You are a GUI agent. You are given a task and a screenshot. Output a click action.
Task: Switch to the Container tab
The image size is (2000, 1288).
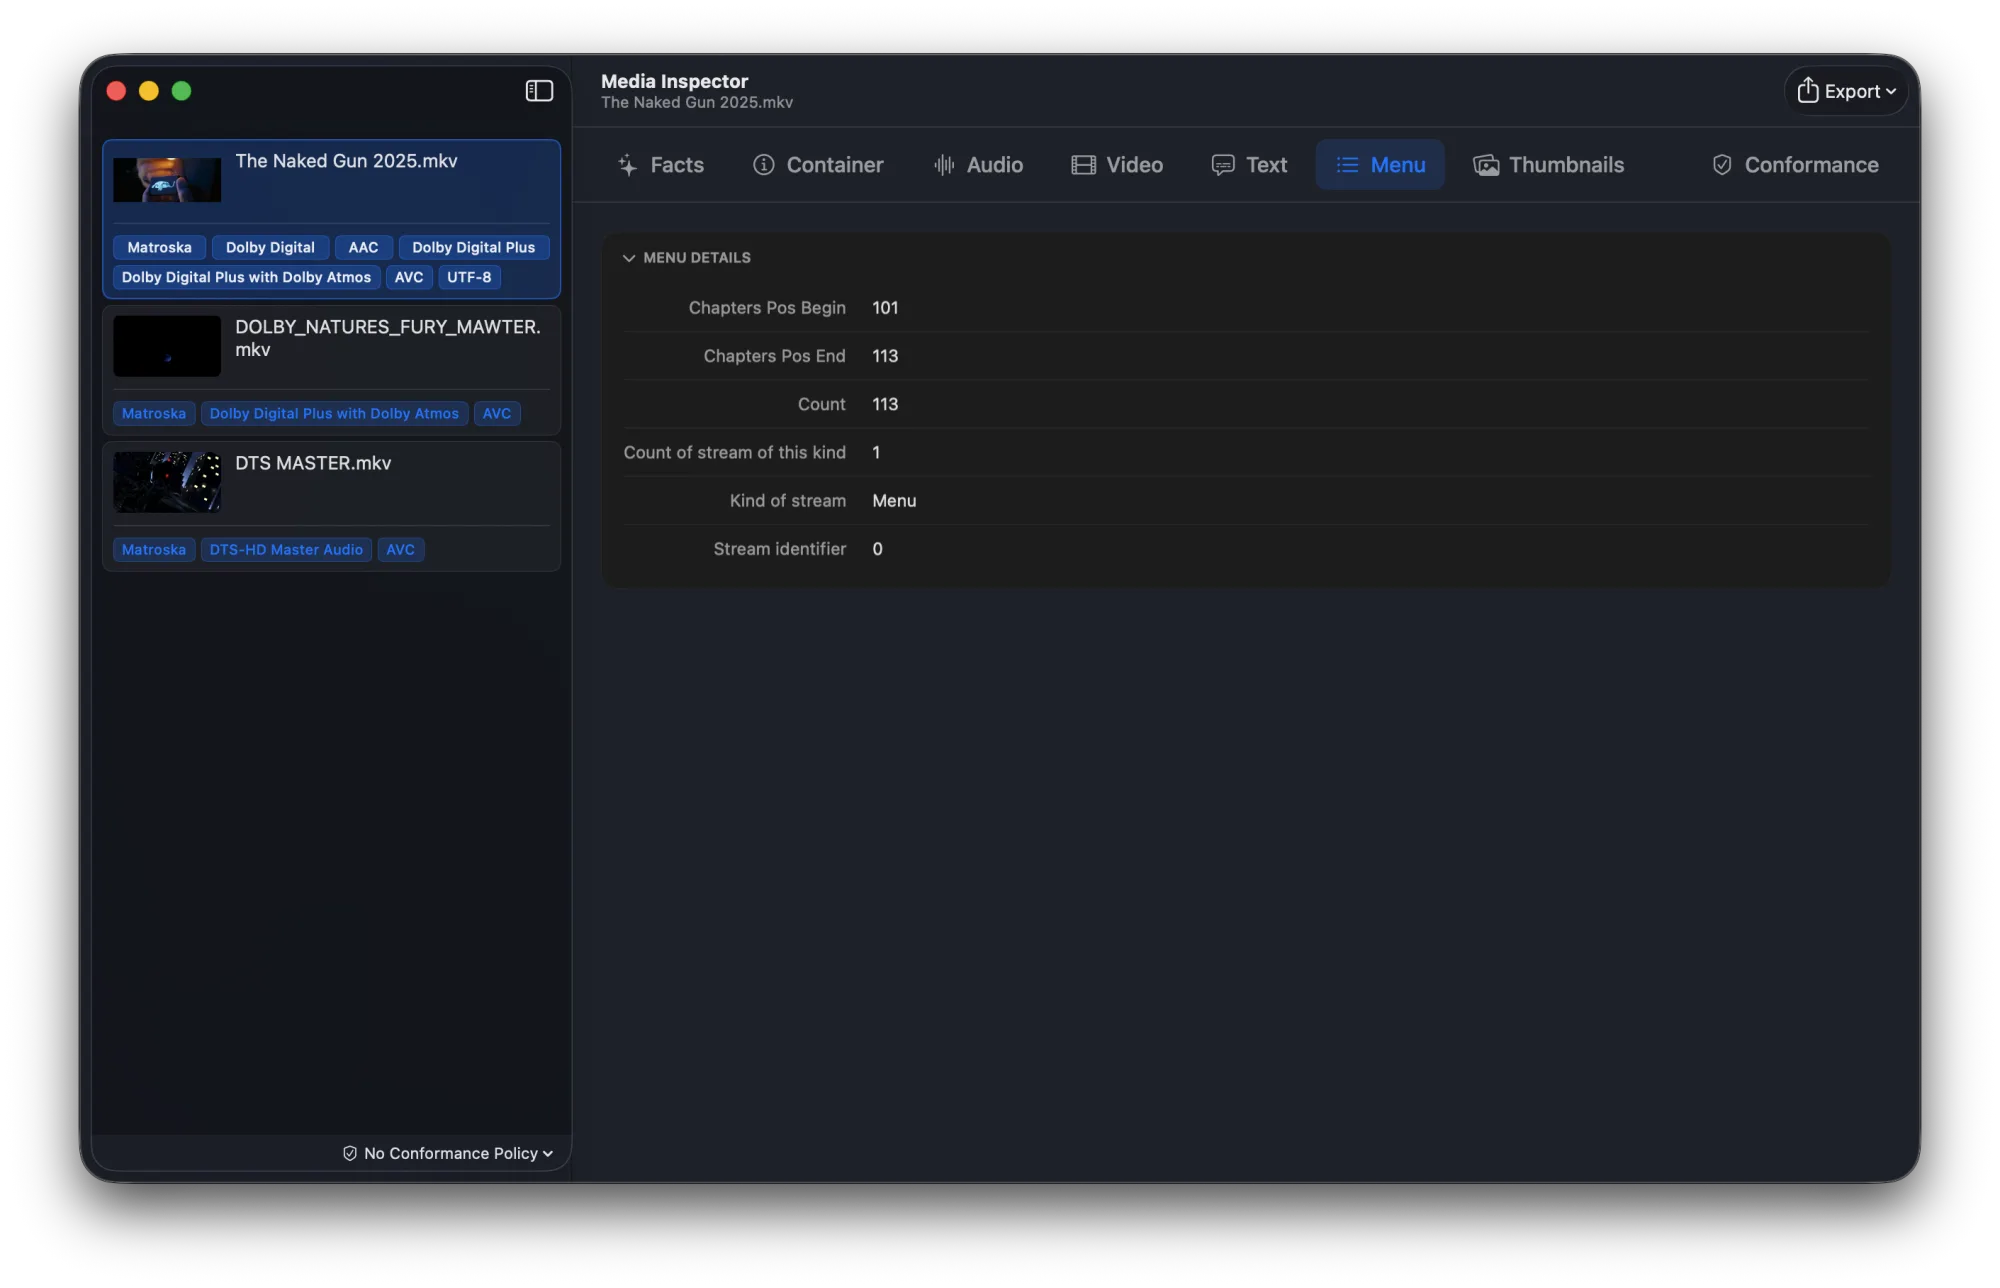pos(818,165)
